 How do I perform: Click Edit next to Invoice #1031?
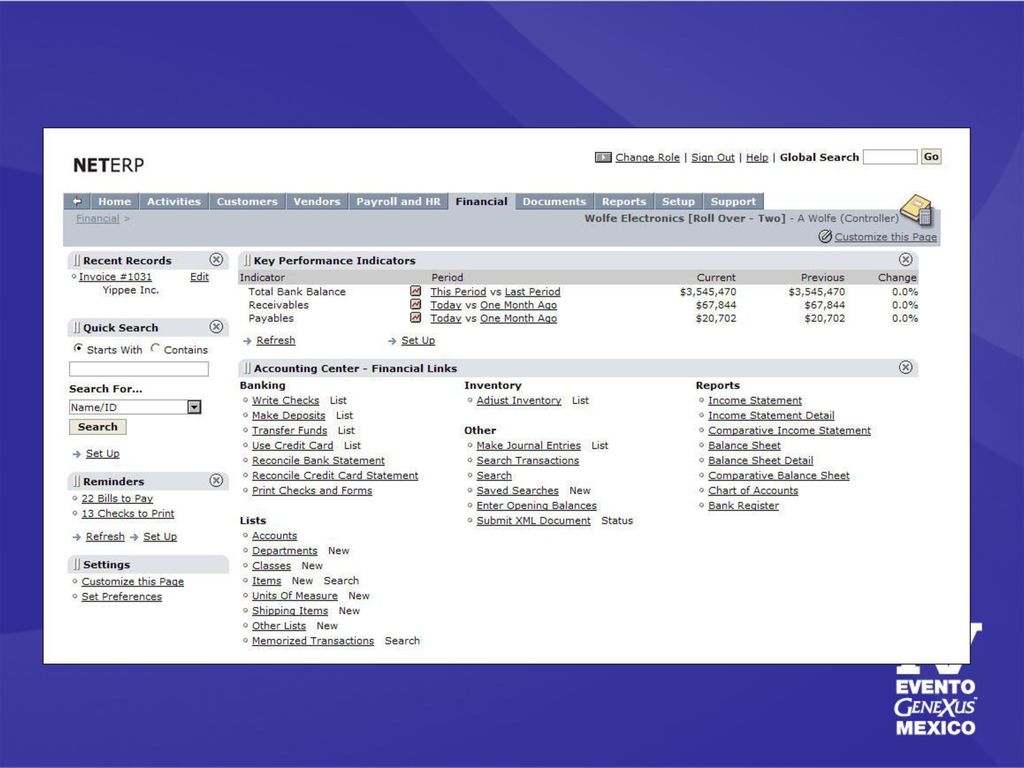coord(199,277)
